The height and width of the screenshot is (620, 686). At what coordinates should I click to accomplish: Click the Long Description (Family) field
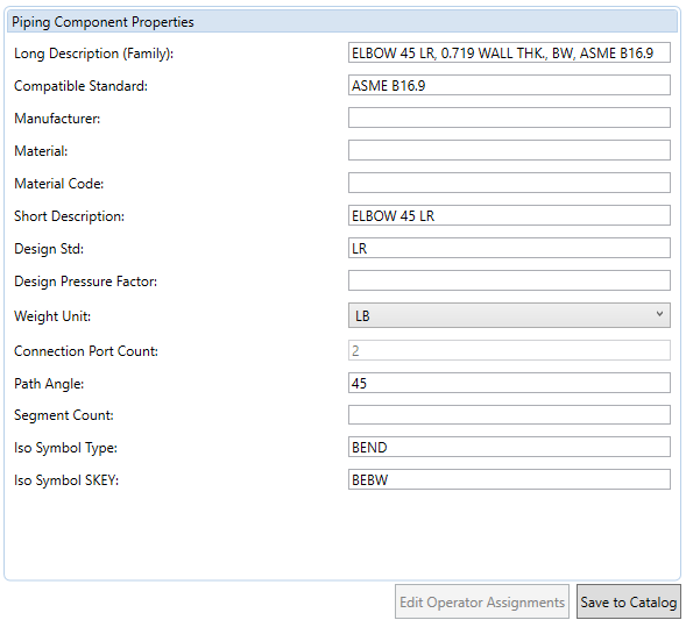[x=509, y=53]
